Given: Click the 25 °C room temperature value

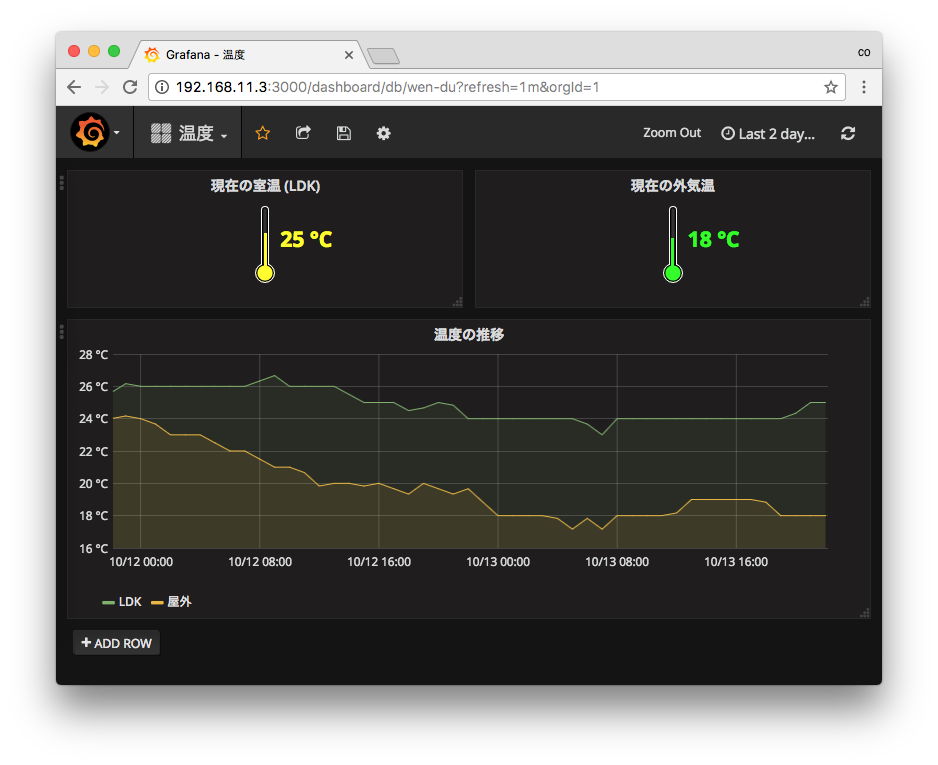Looking at the screenshot, I should (306, 239).
